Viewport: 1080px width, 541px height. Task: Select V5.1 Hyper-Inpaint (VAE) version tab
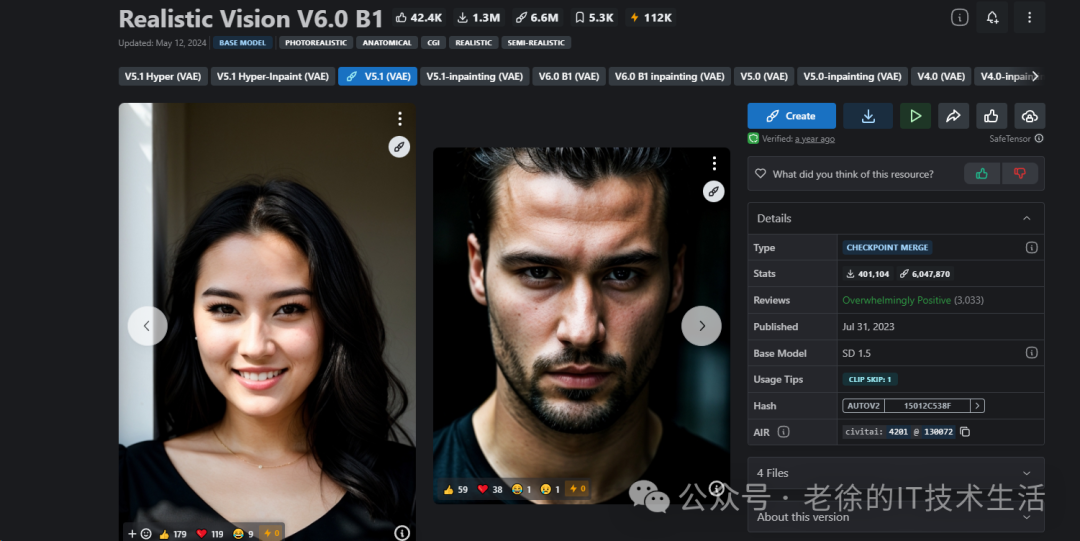[273, 76]
